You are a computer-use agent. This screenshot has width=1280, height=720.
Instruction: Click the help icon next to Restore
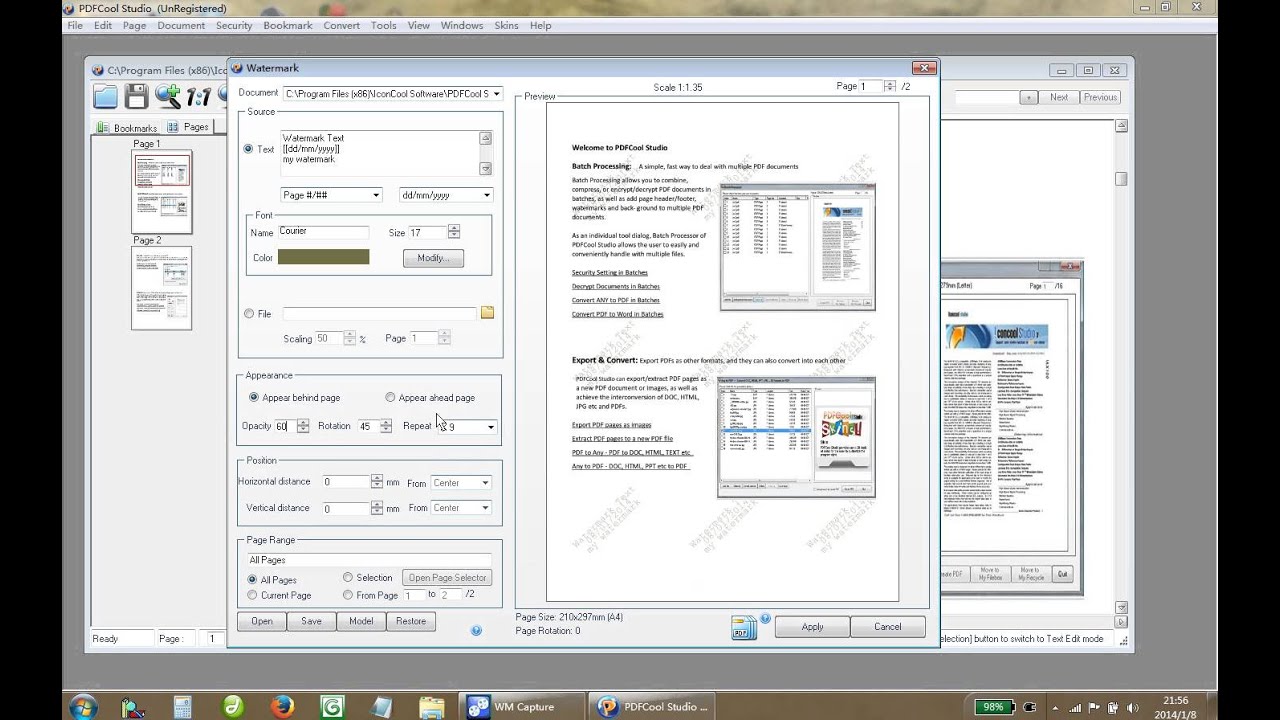click(476, 631)
